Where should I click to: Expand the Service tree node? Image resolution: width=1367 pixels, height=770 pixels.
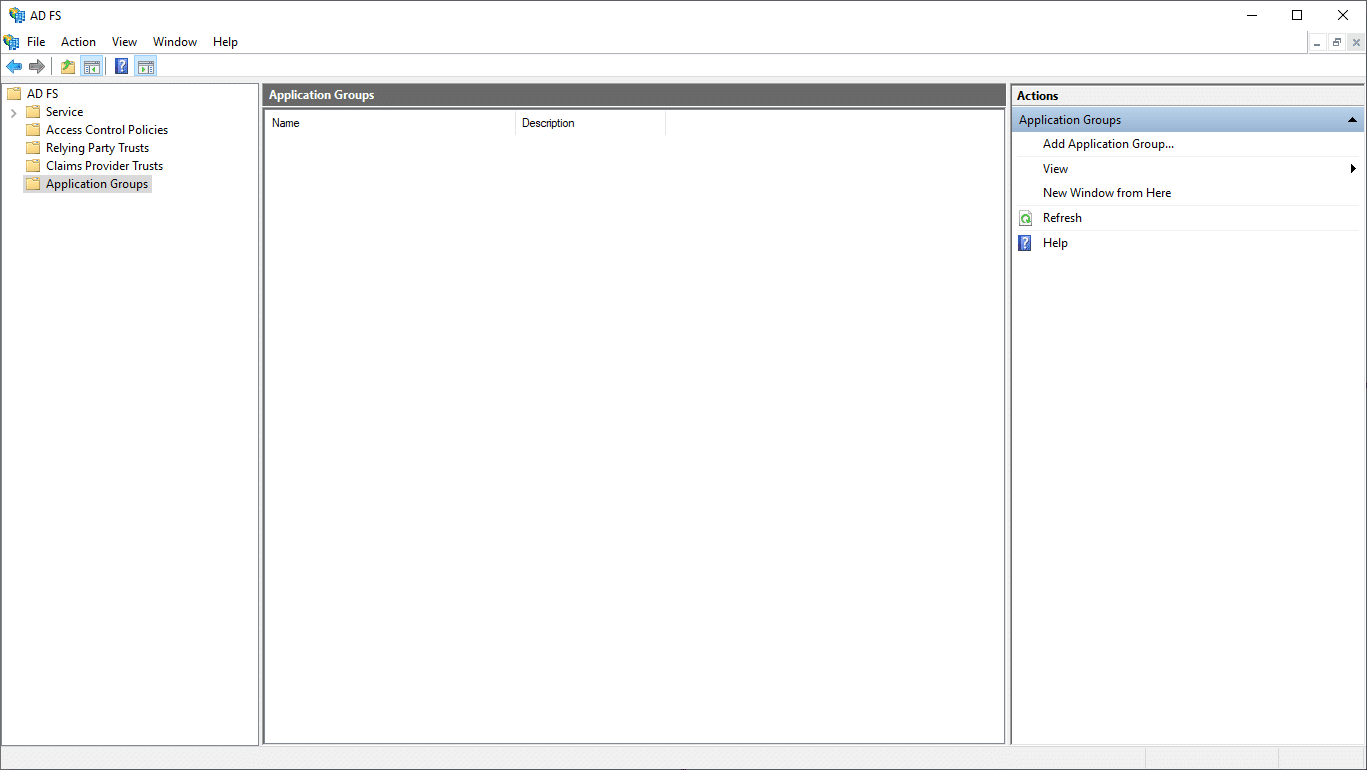13,112
